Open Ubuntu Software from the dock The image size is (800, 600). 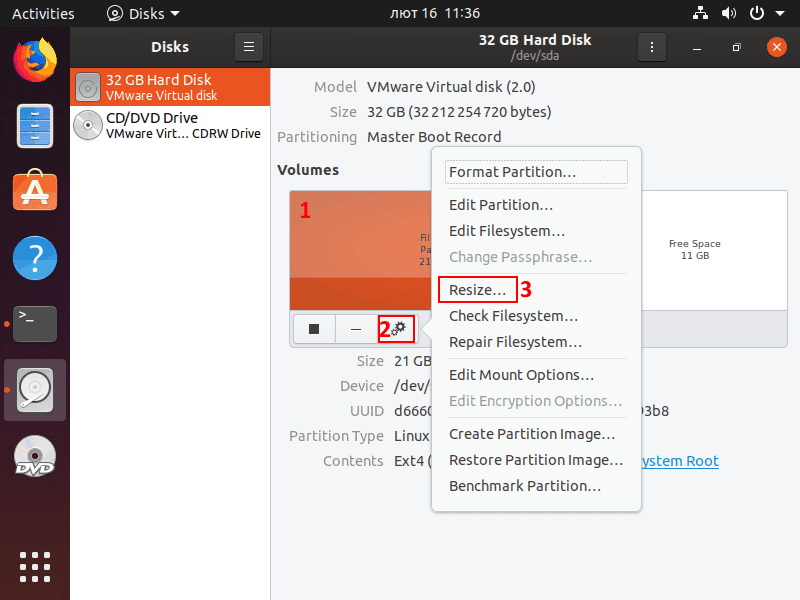click(x=34, y=190)
